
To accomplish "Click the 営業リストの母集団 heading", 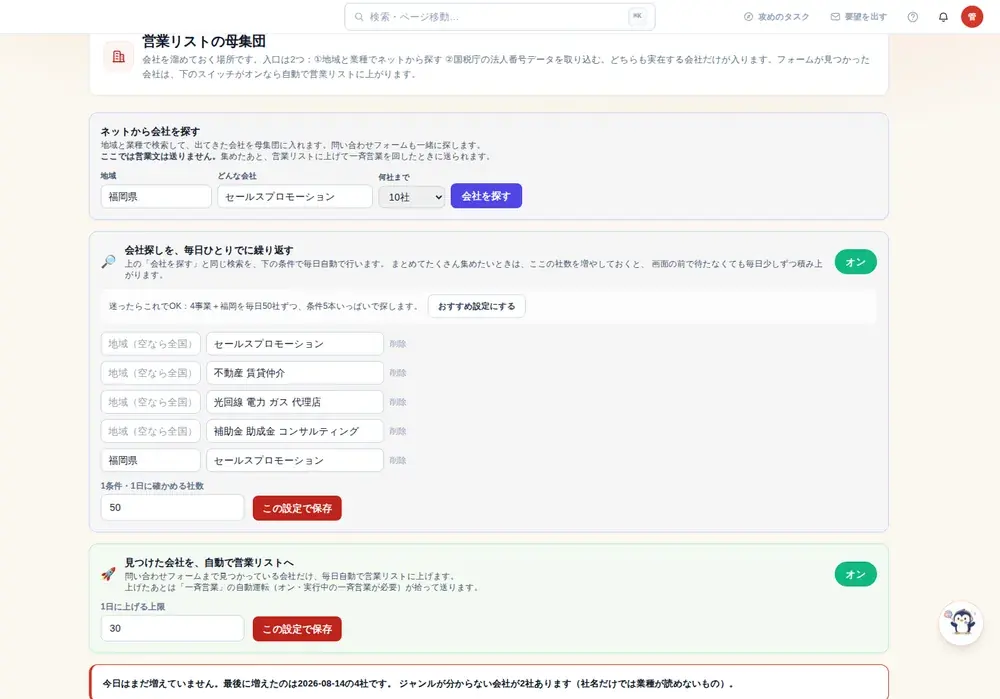I will point(204,41).
